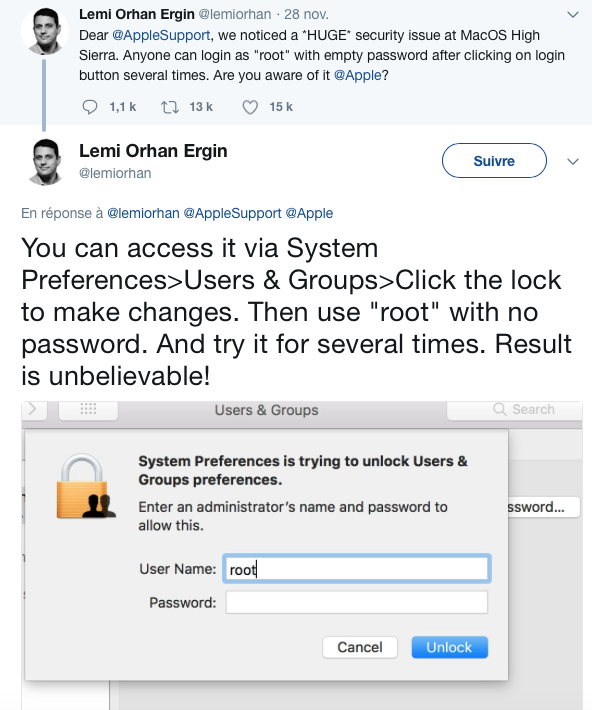
Task: Click the forward arrow in the Users & Groups toolbar
Action: [33, 409]
